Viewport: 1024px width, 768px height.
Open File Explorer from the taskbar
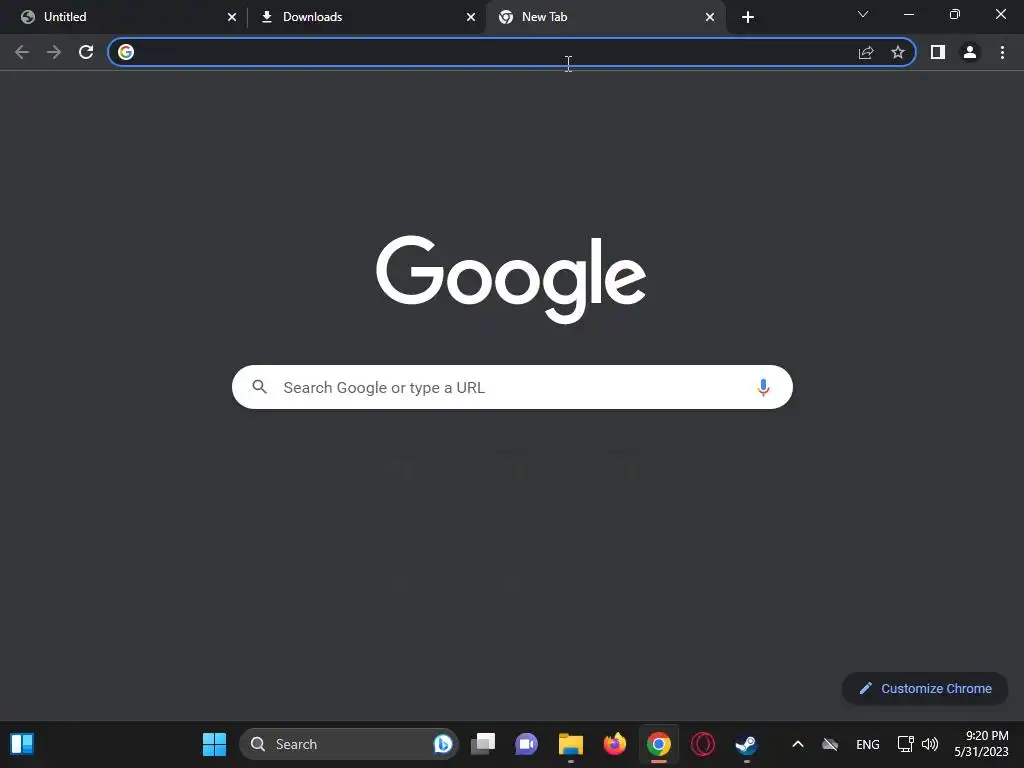571,744
